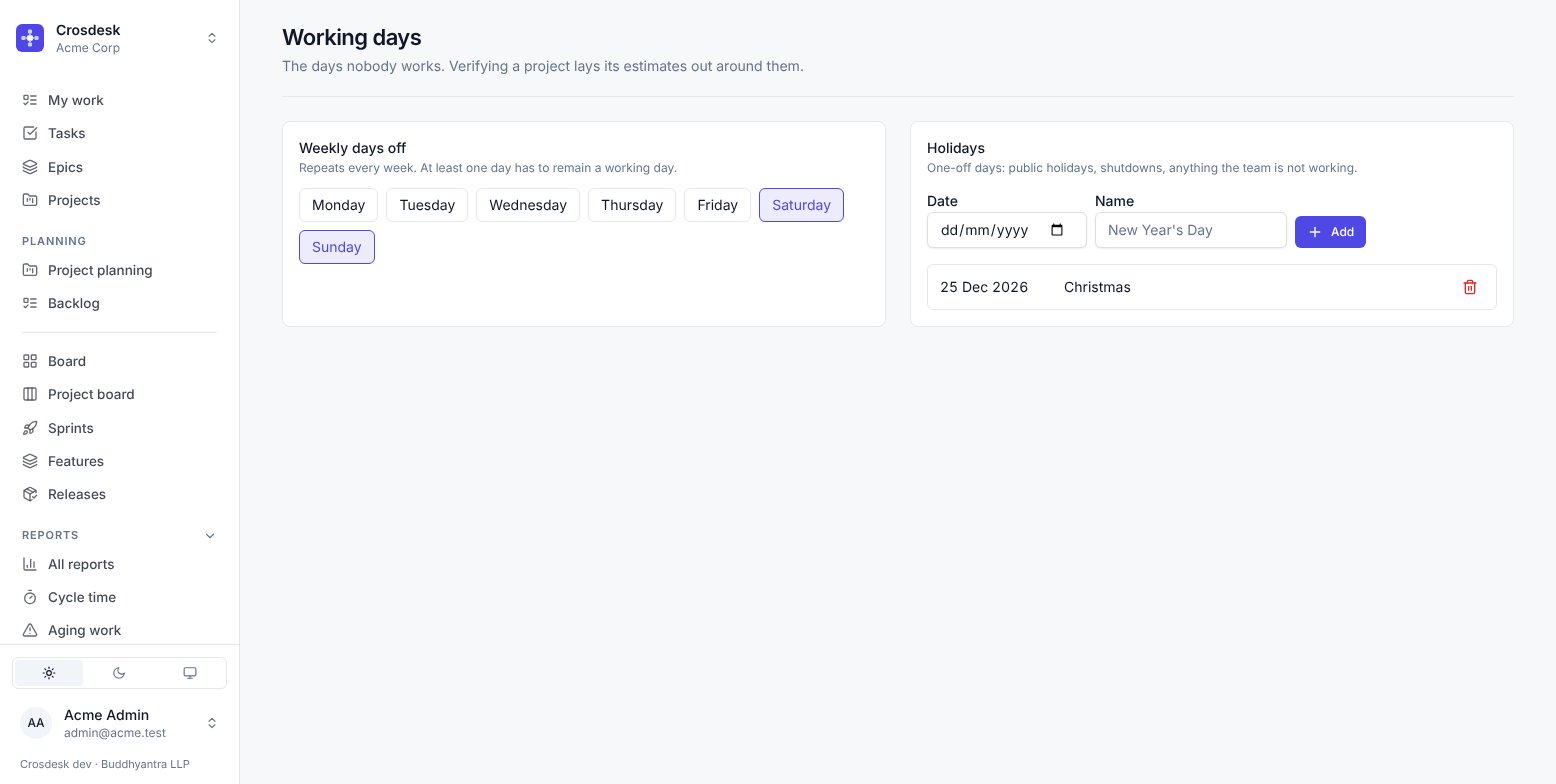Screen dimensions: 1556x784
Task: Collapse the Reports section chevron
Action: click(210, 535)
